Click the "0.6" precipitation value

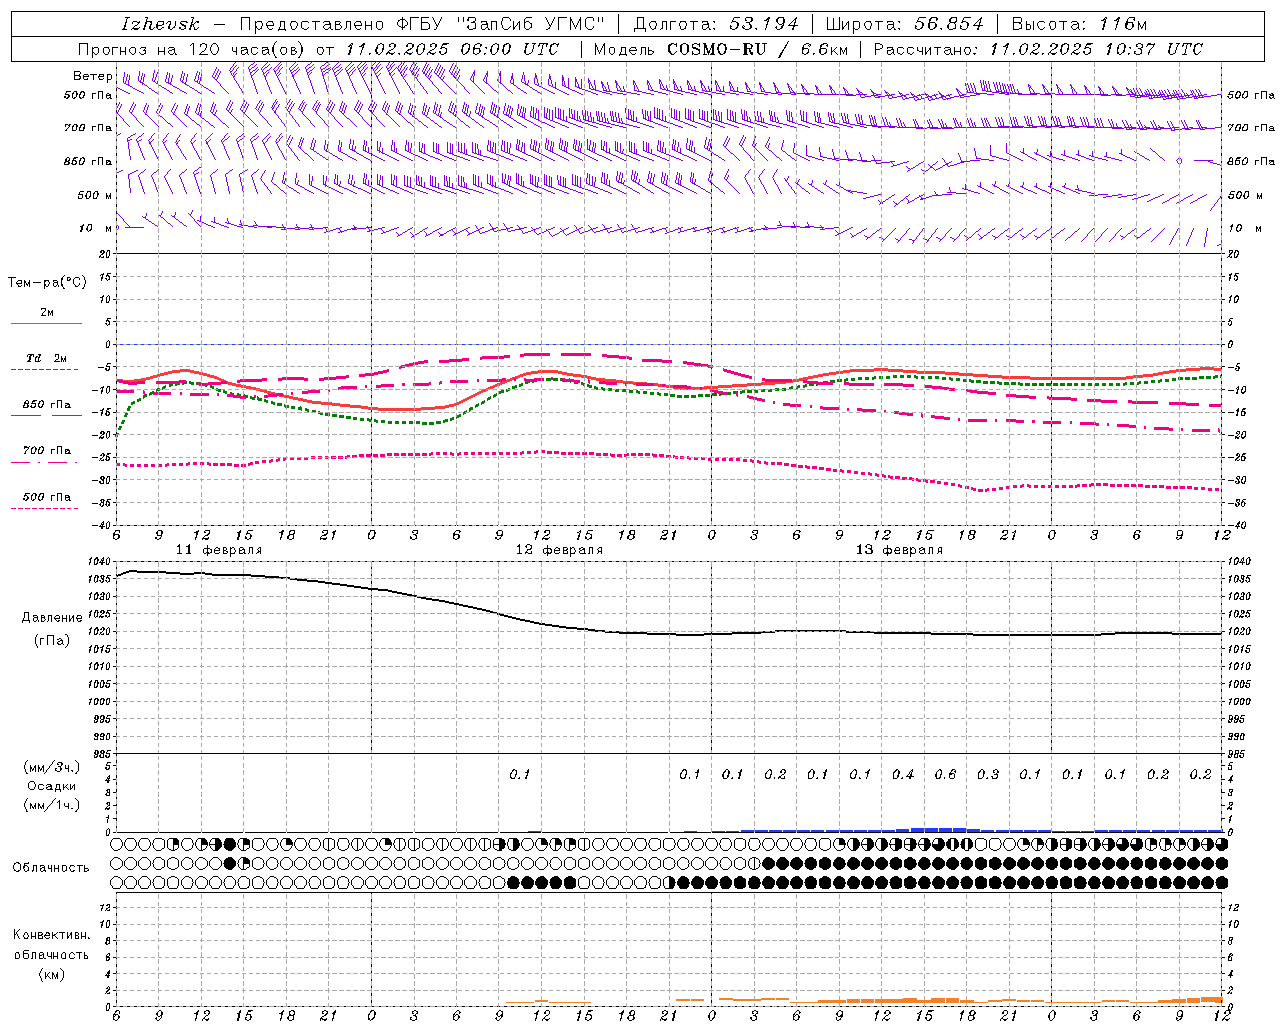point(945,775)
